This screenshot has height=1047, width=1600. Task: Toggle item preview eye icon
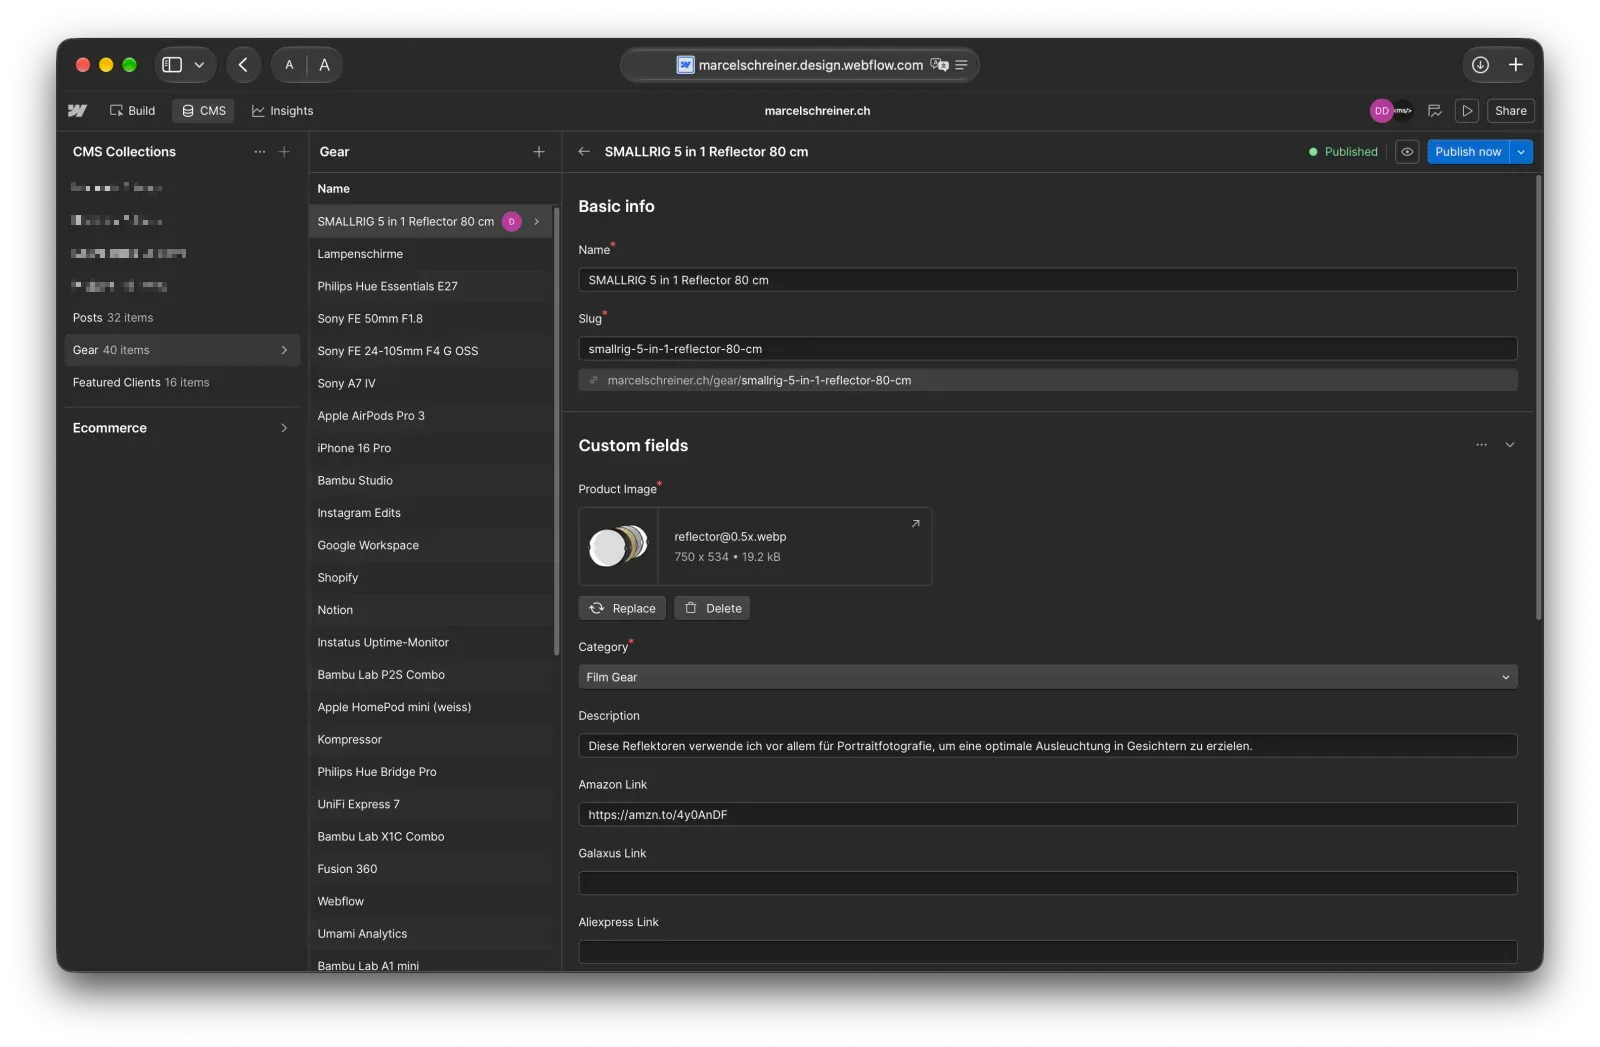(x=1407, y=152)
